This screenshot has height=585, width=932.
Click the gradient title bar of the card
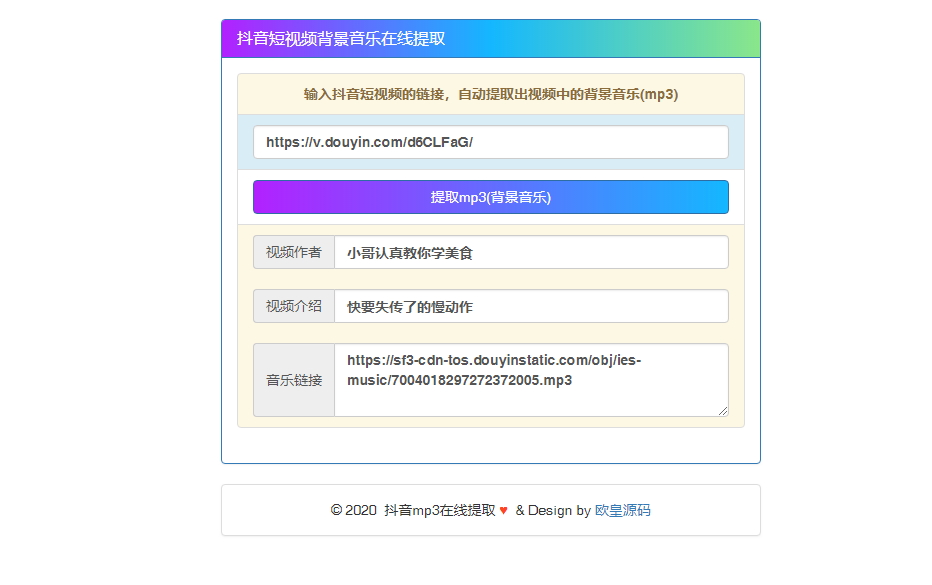(489, 40)
